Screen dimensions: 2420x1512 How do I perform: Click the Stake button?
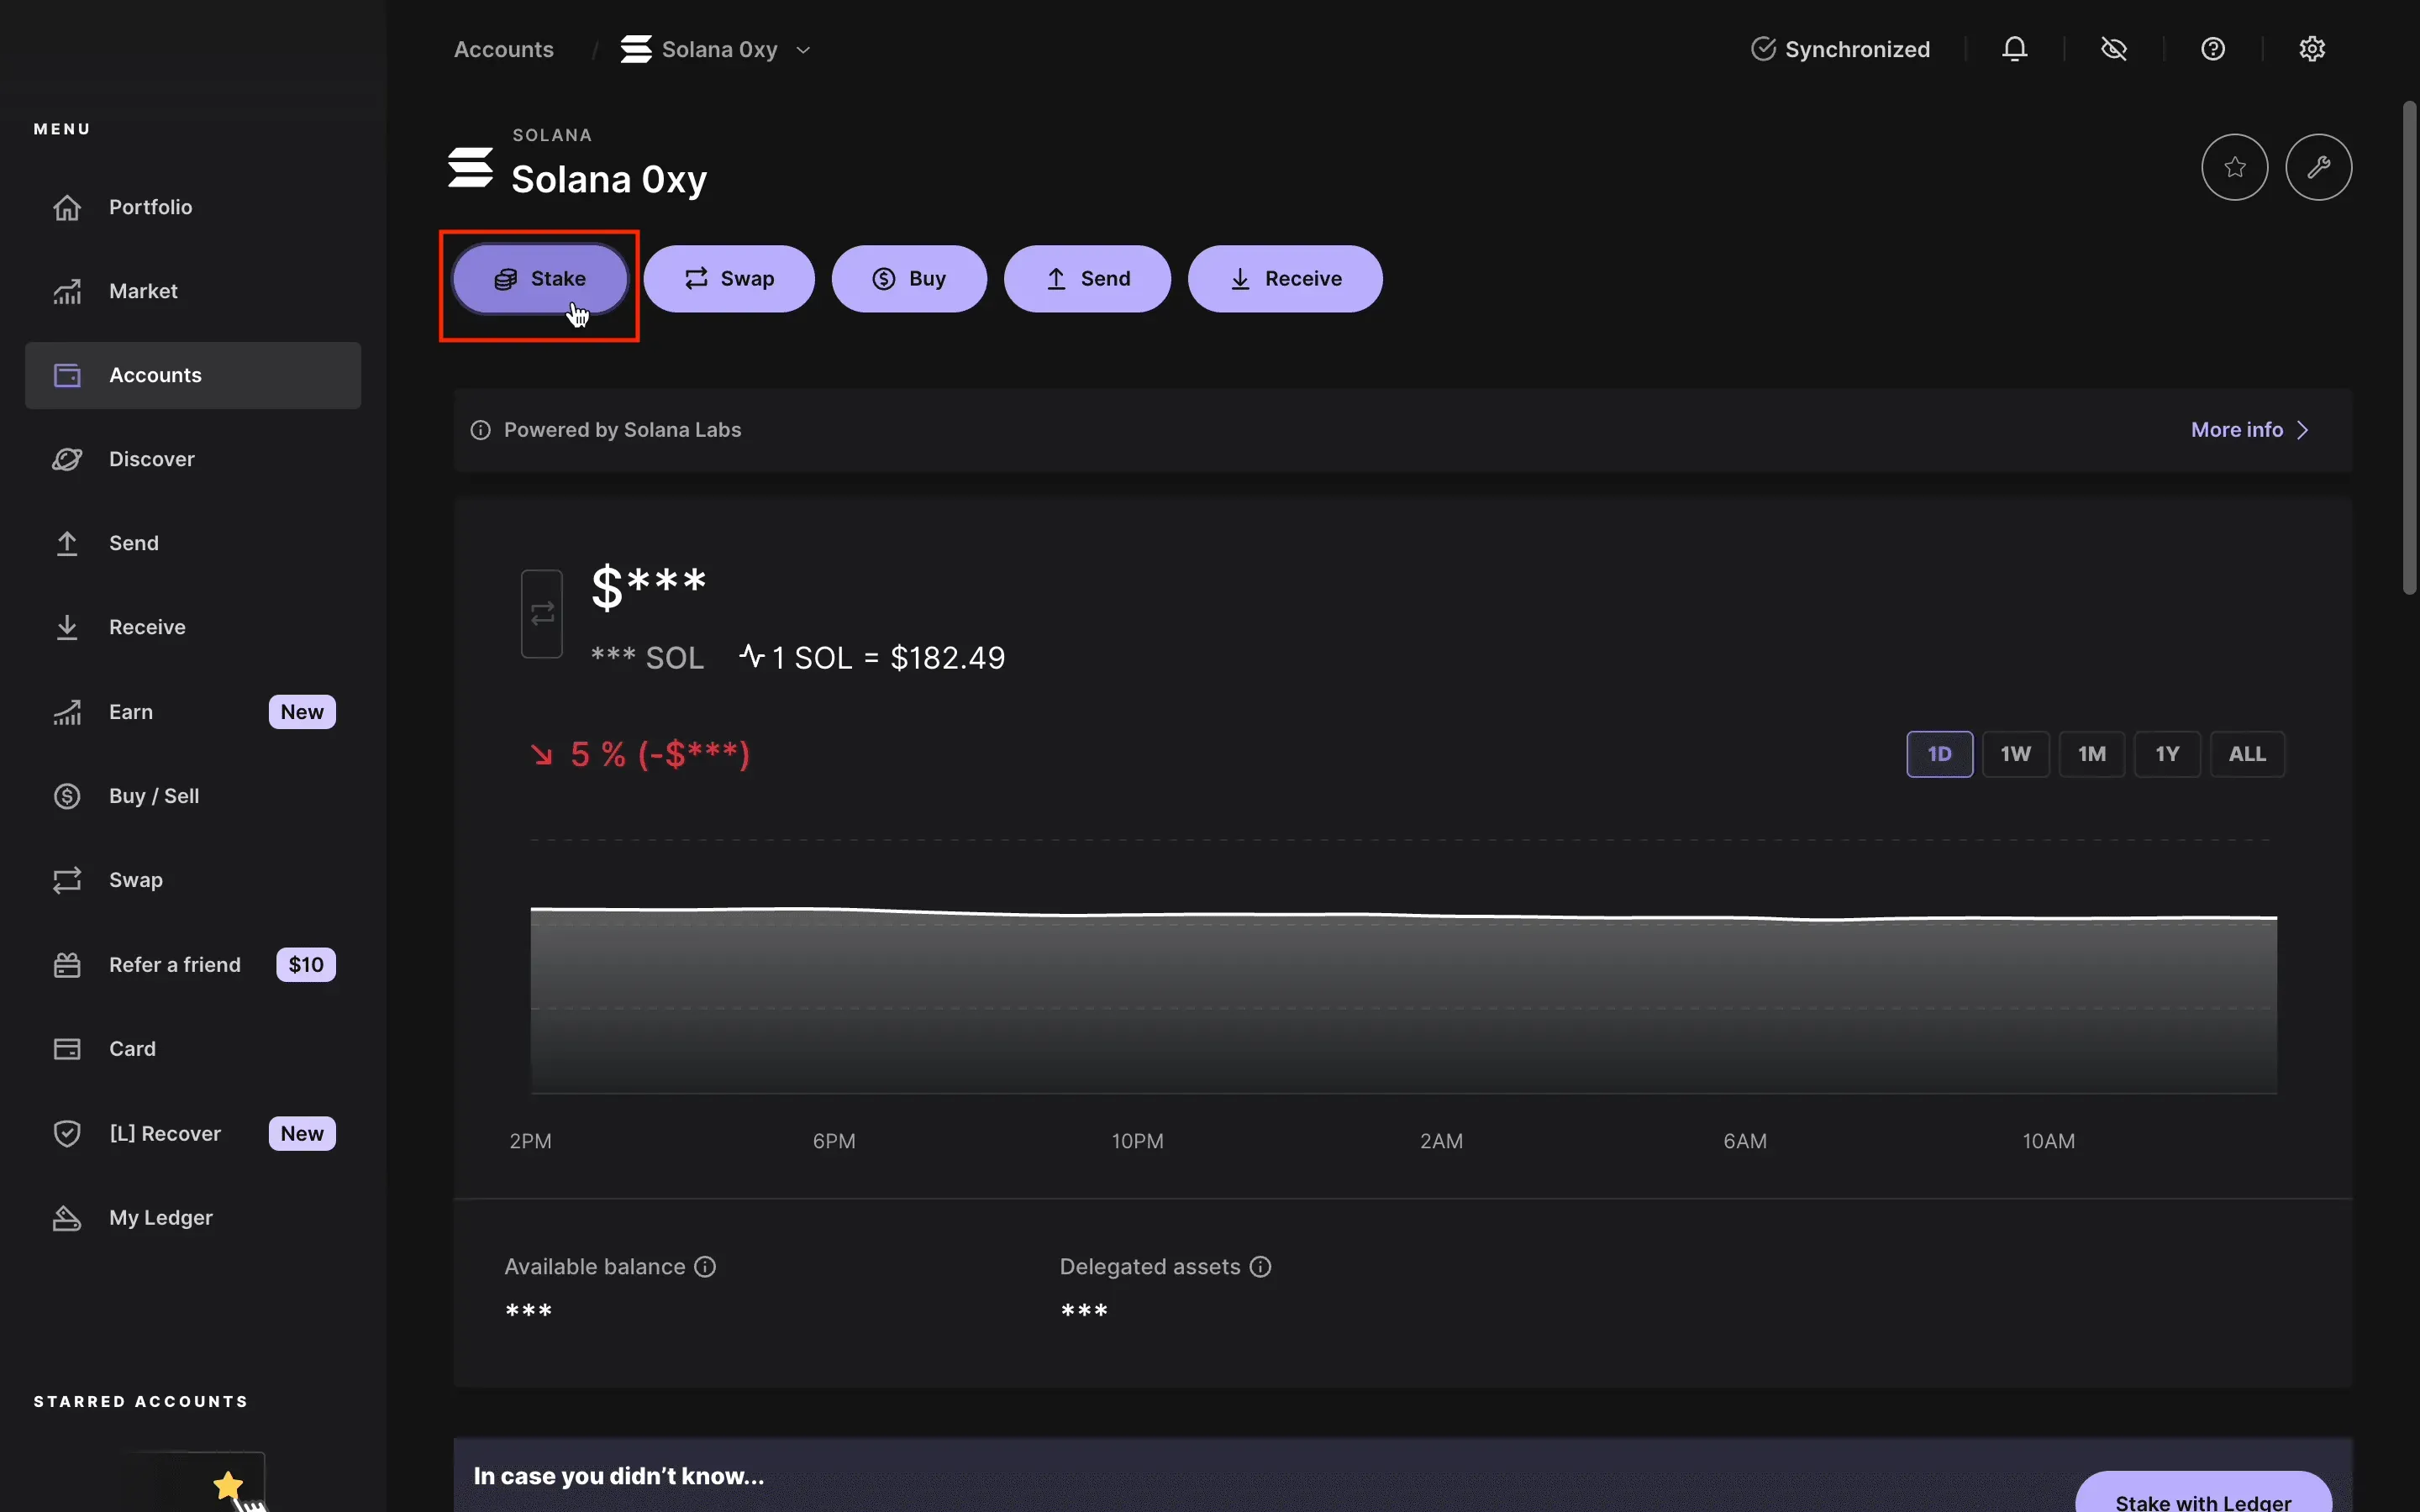pos(540,279)
